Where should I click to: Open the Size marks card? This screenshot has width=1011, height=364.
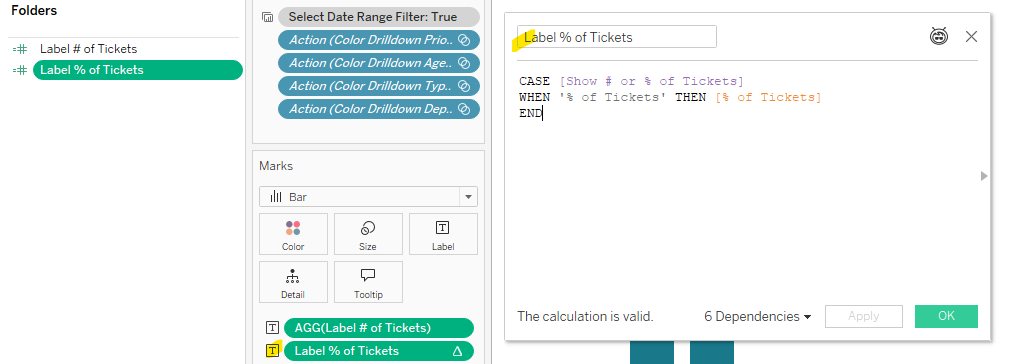pos(368,234)
